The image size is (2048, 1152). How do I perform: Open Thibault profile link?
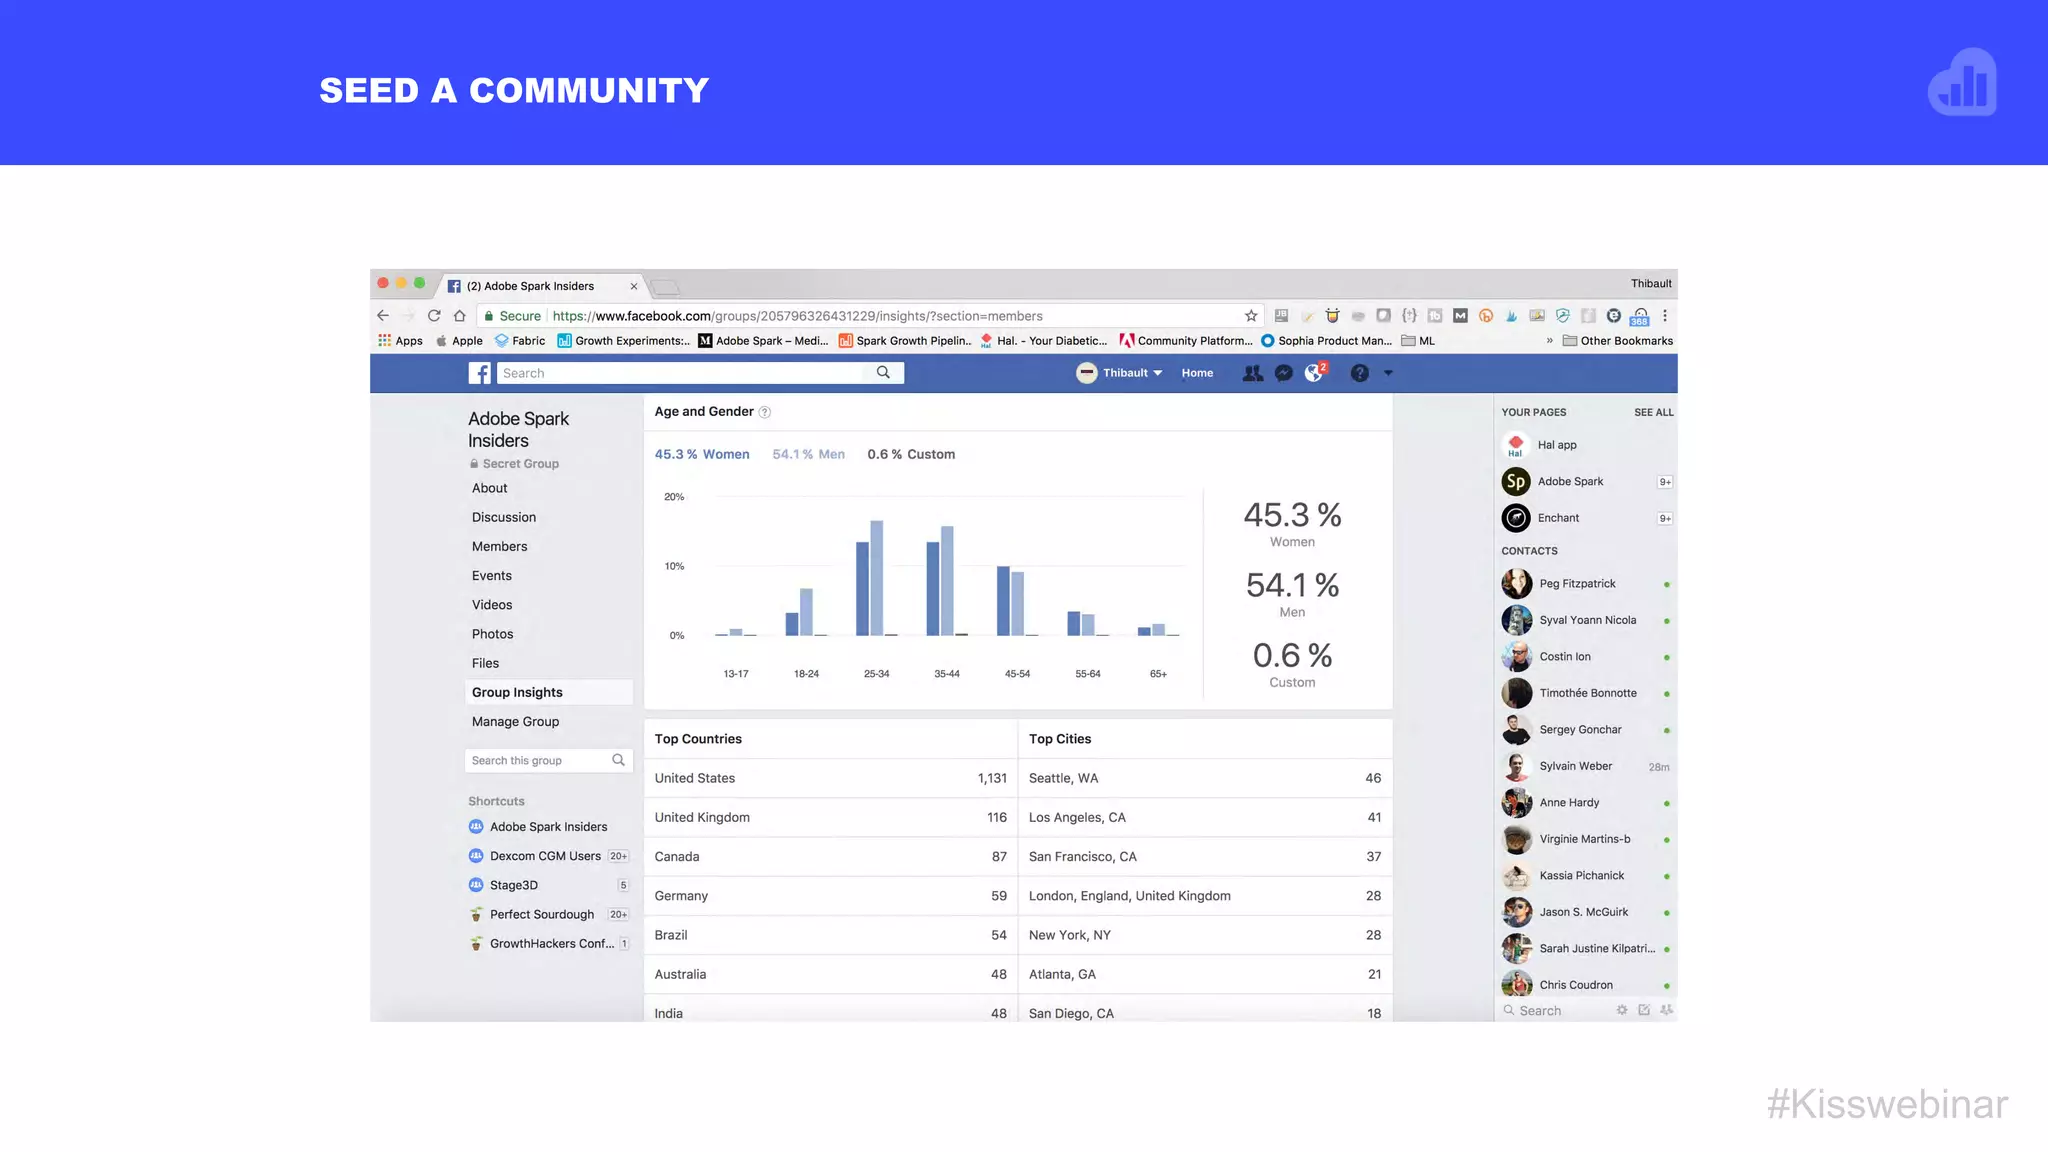click(1117, 373)
